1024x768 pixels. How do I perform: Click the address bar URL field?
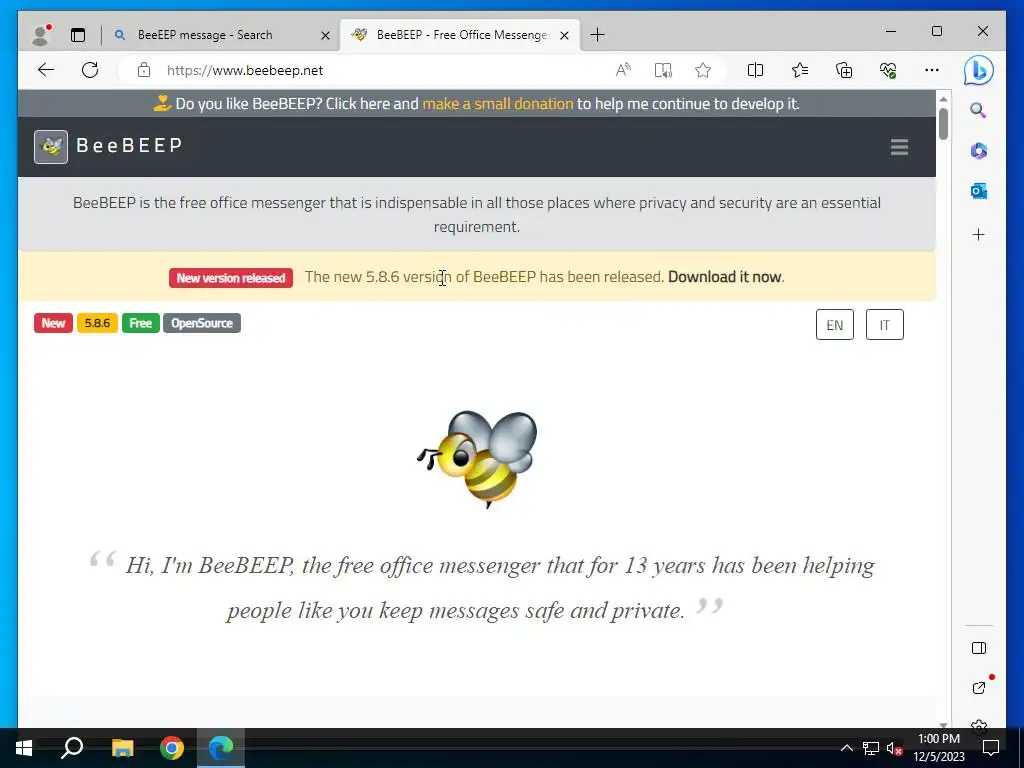(366, 70)
